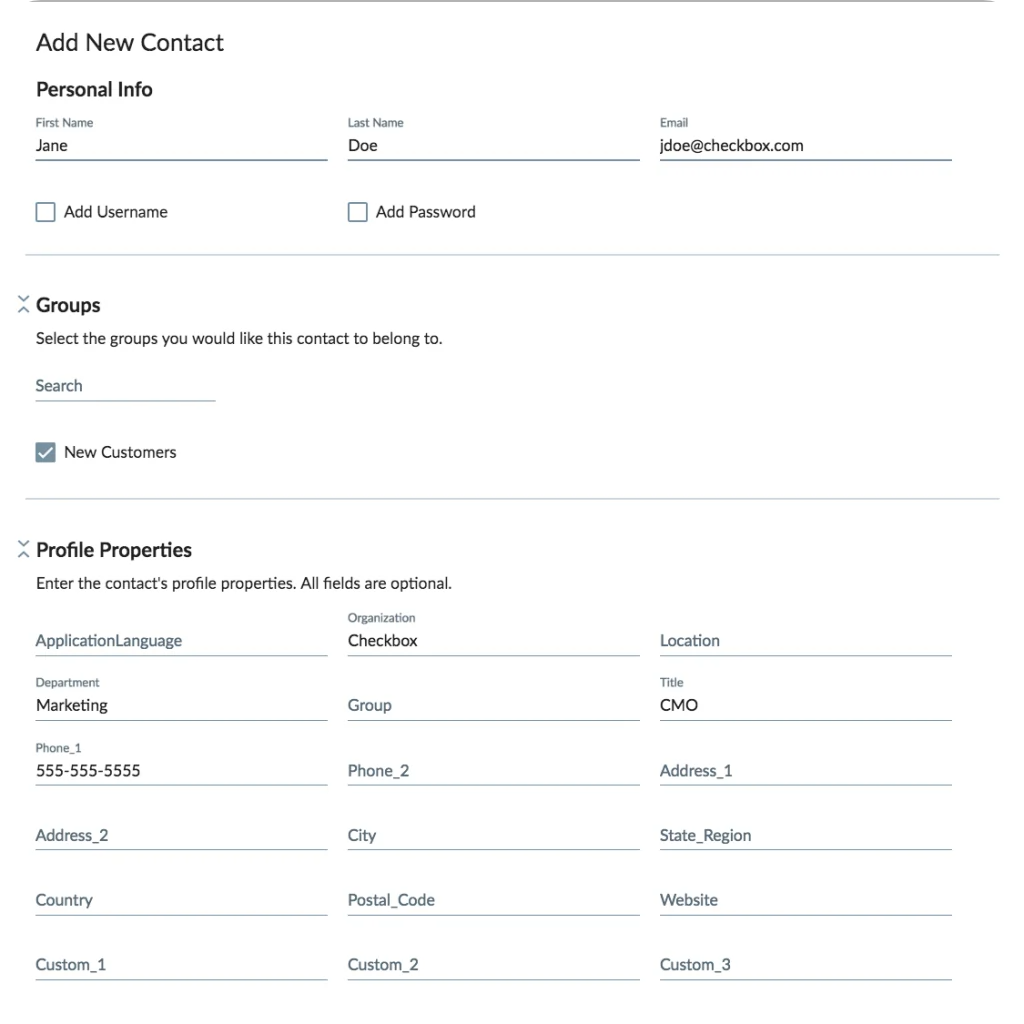1024x1024 pixels.
Task: Click the Phone_2 field
Action: point(493,771)
